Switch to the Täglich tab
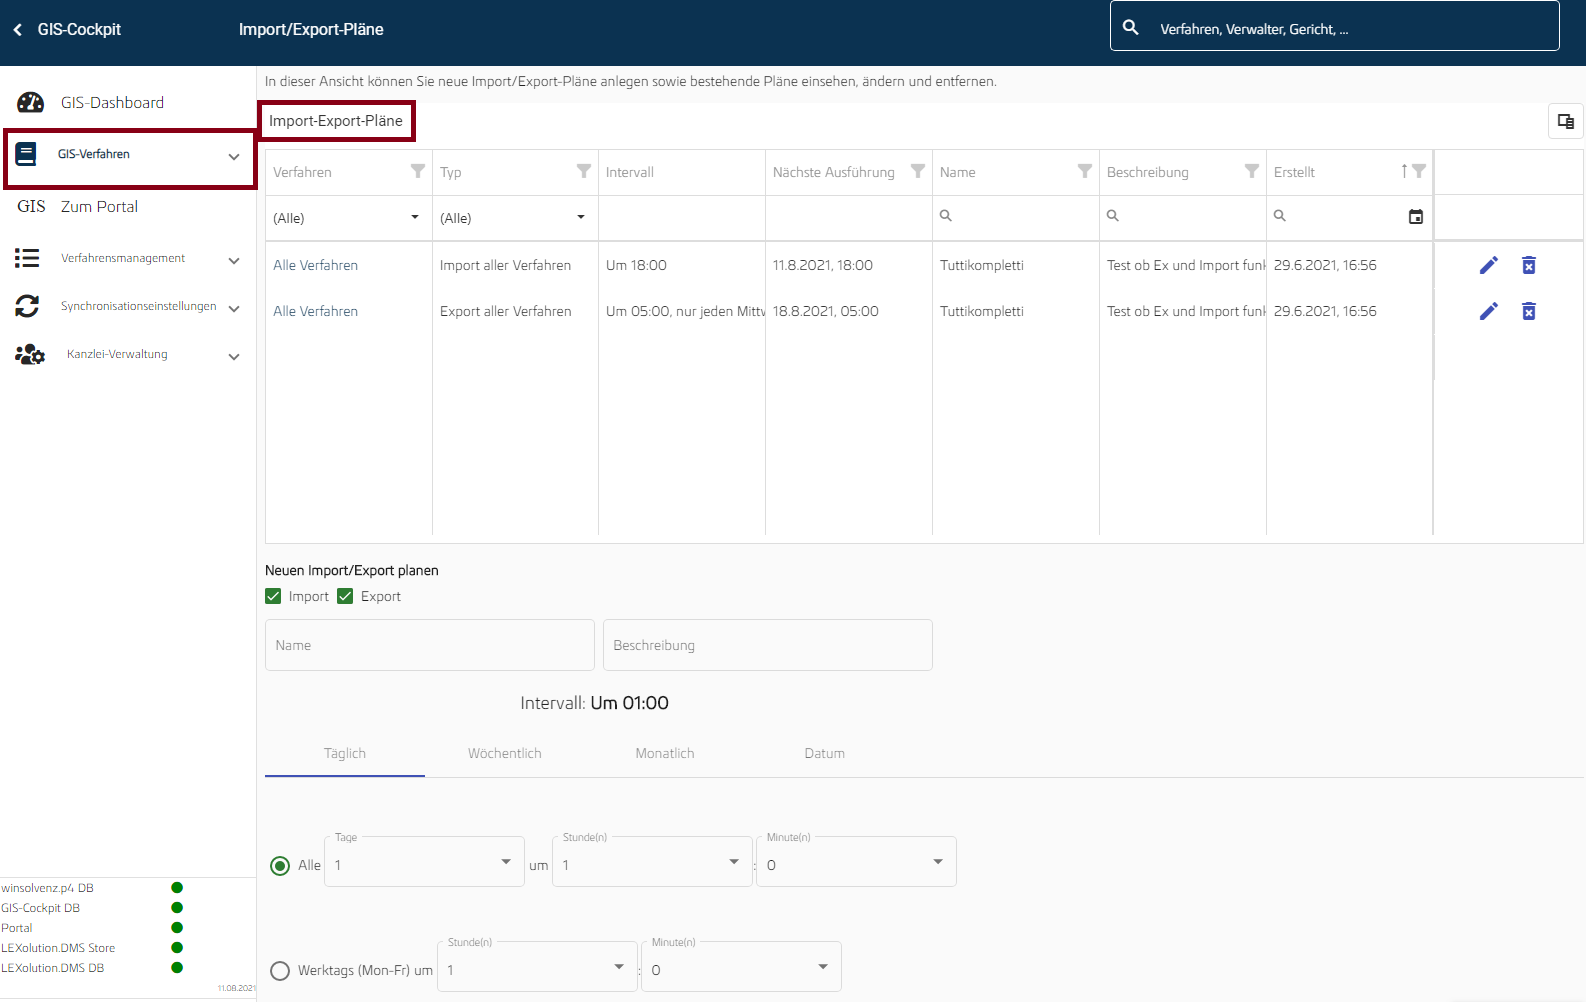 pyautogui.click(x=345, y=754)
